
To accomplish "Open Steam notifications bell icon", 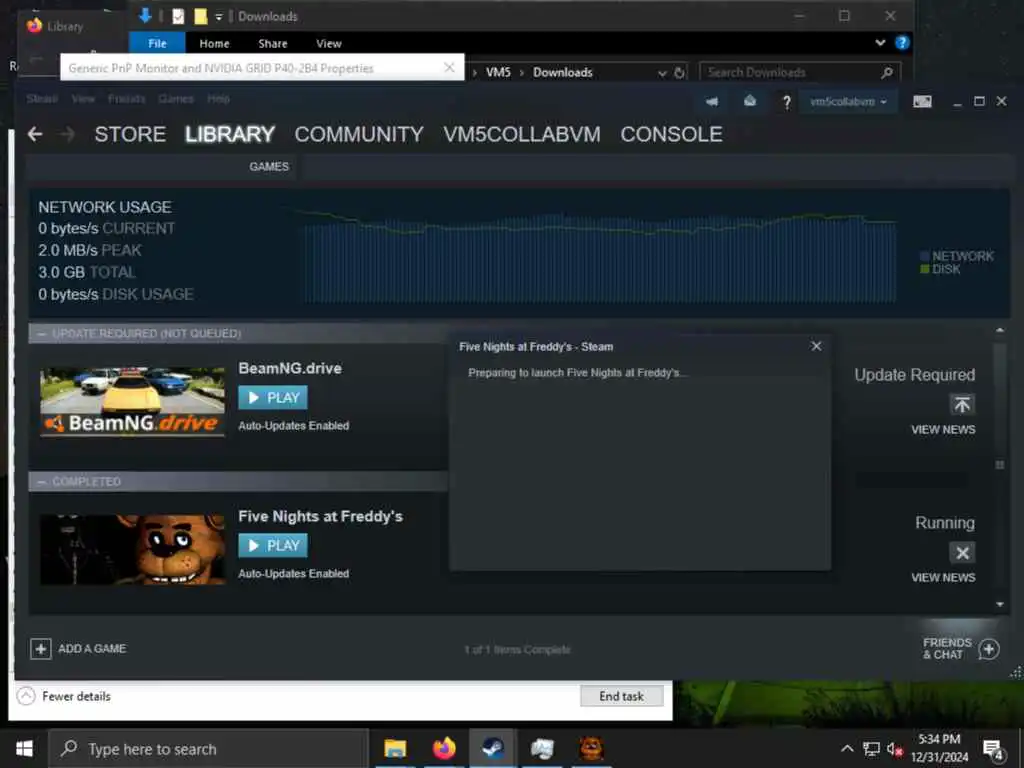I will click(750, 101).
